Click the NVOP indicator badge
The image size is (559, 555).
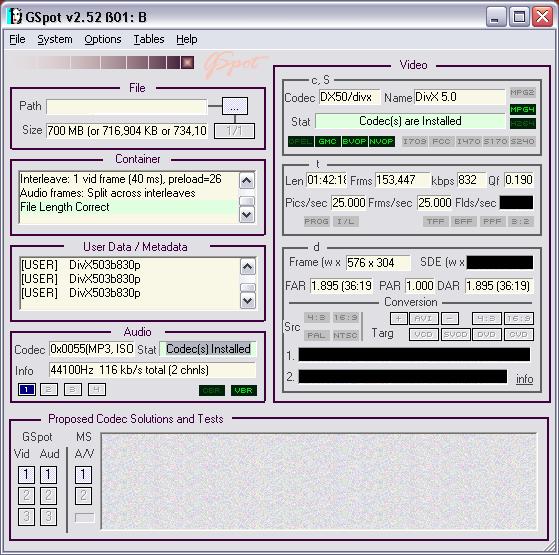[381, 142]
